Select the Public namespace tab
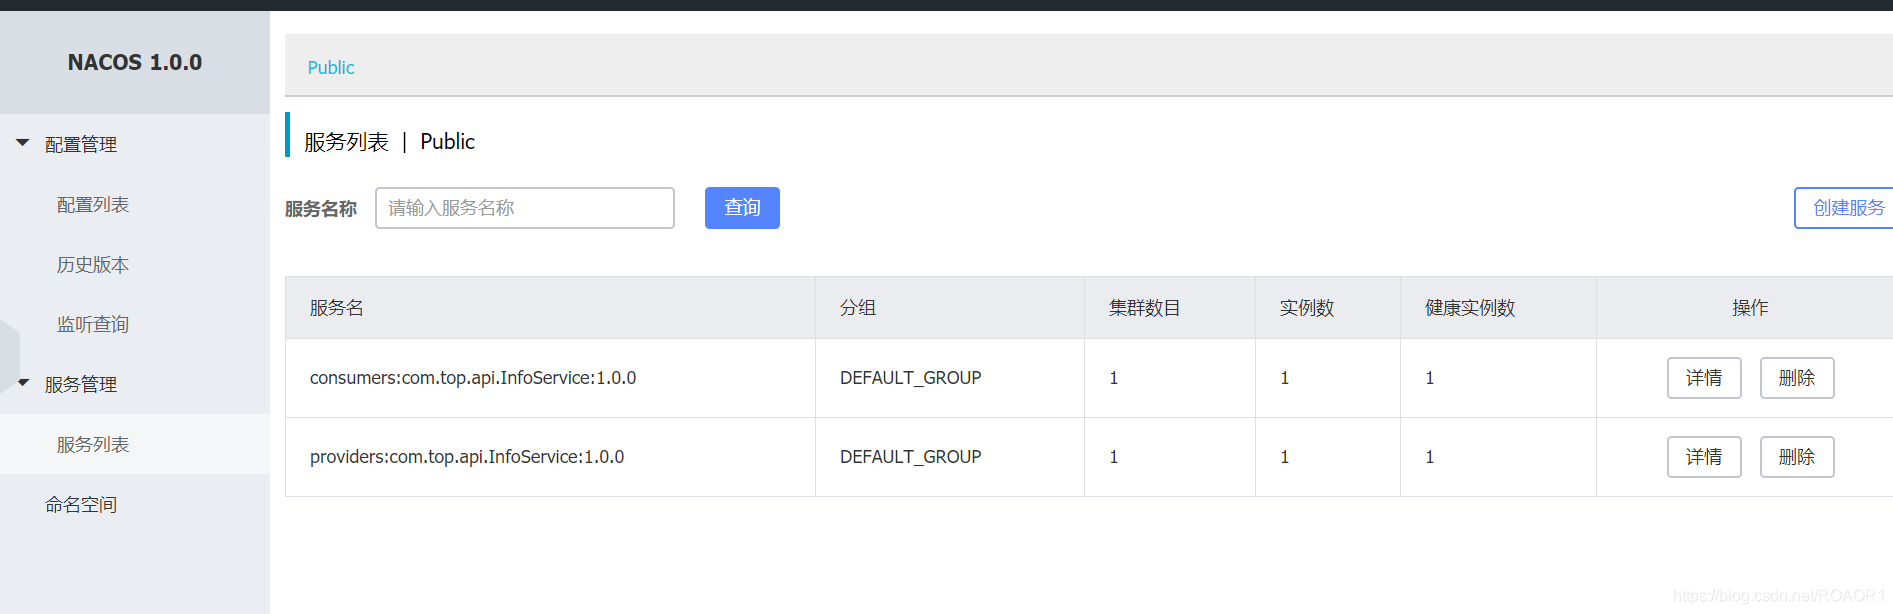 point(331,67)
